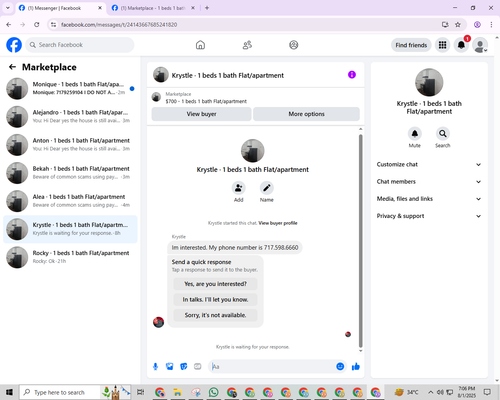Screen dimensions: 500x400
Task: Open Chrome three-dot menu
Action: [491, 24]
